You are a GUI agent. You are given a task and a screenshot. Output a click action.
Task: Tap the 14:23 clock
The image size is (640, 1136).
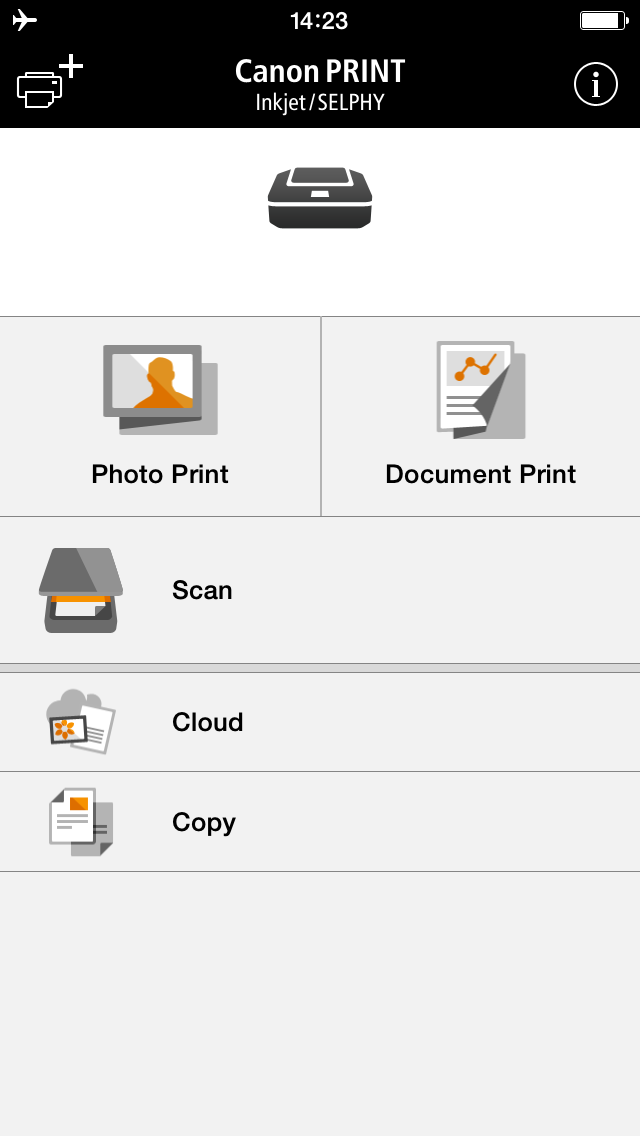320,20
